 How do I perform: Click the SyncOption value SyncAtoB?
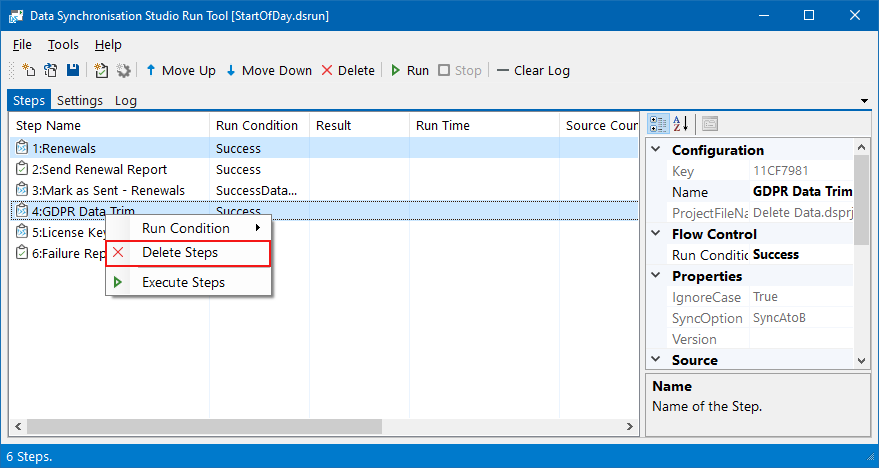click(x=802, y=318)
